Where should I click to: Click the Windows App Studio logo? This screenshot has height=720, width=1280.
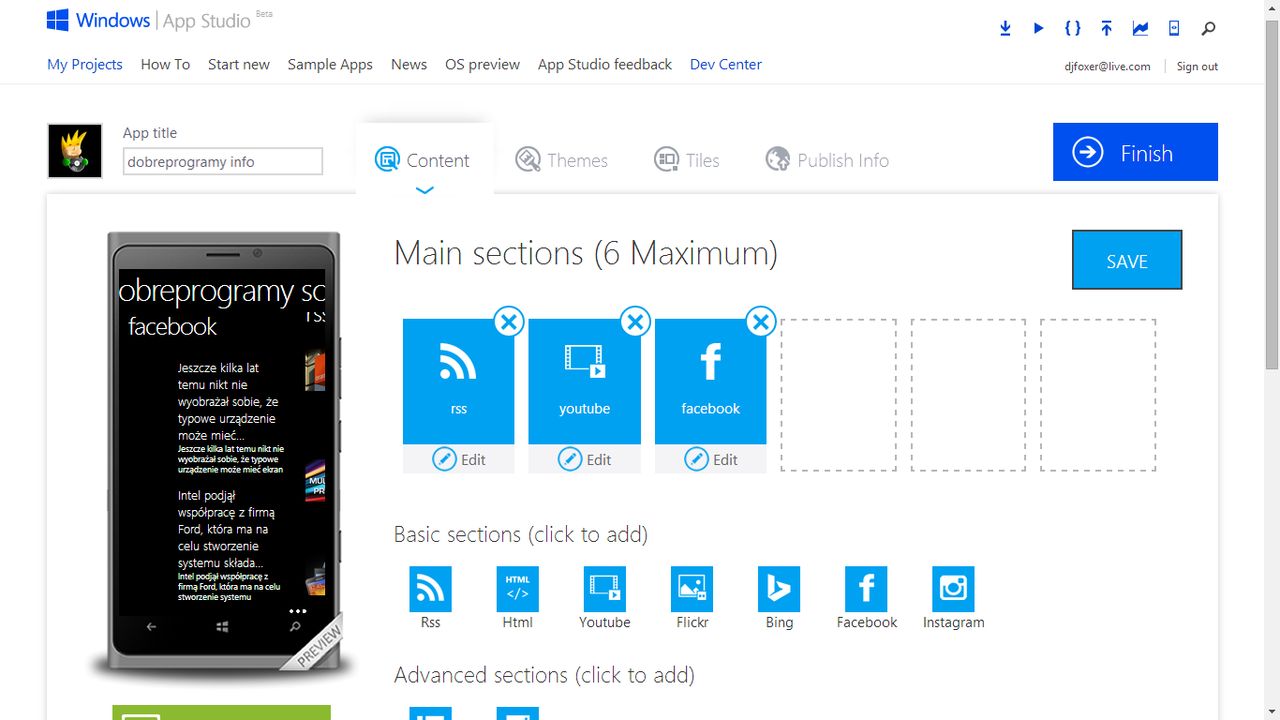point(147,20)
